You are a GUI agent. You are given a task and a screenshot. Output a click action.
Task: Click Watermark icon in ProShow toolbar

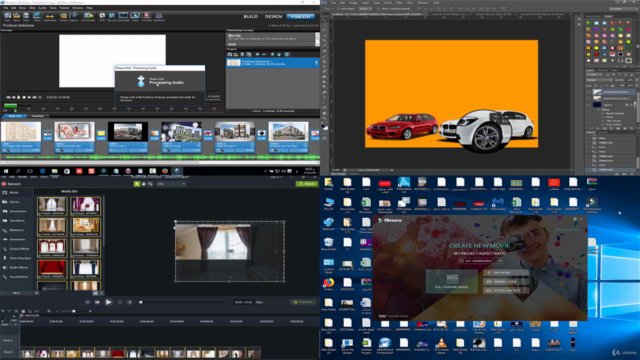click(x=50, y=16)
